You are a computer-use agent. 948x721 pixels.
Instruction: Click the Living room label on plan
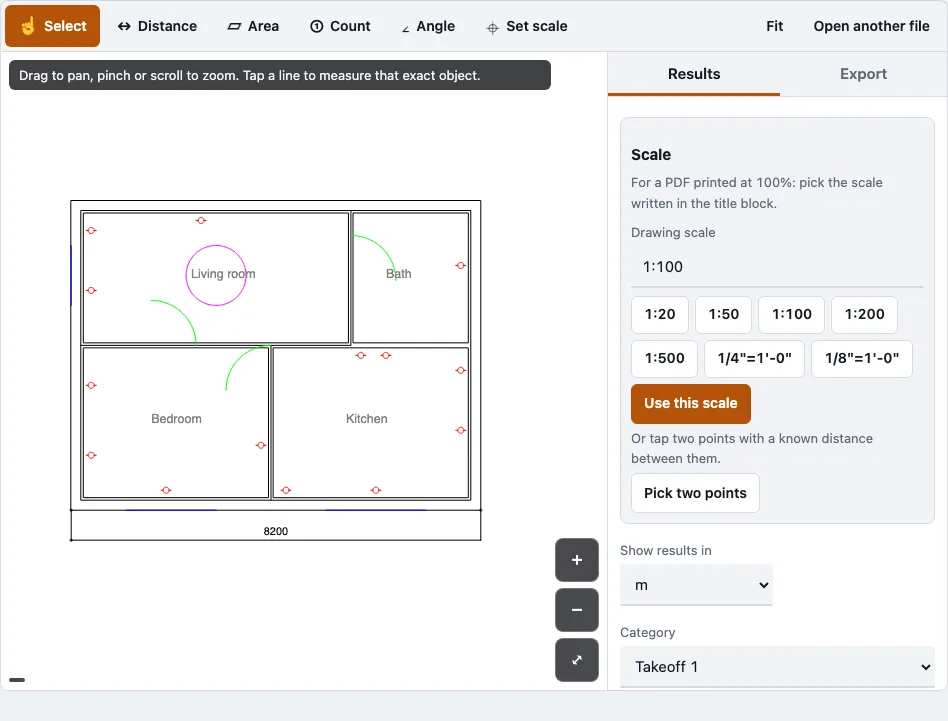(223, 274)
